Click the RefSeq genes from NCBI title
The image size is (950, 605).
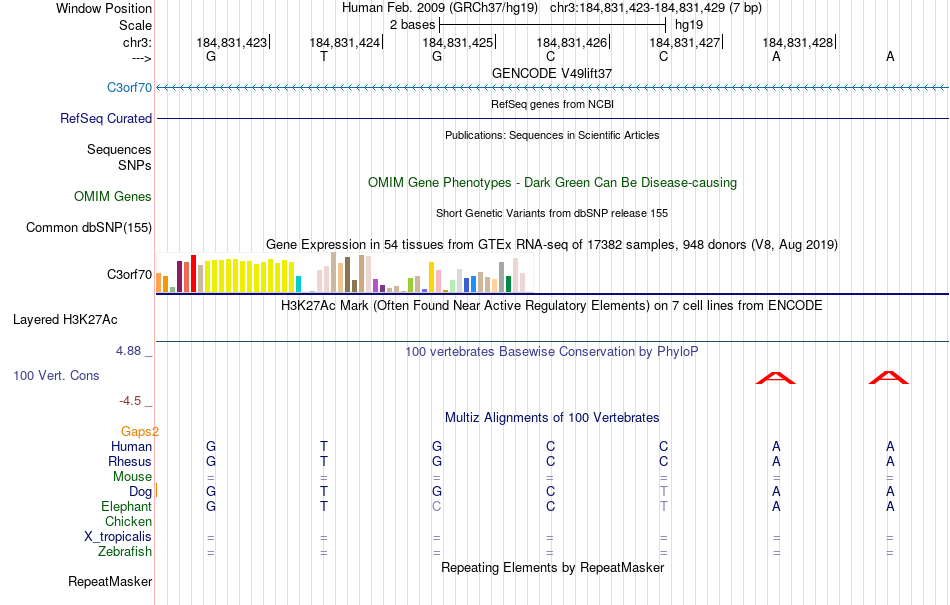click(552, 104)
